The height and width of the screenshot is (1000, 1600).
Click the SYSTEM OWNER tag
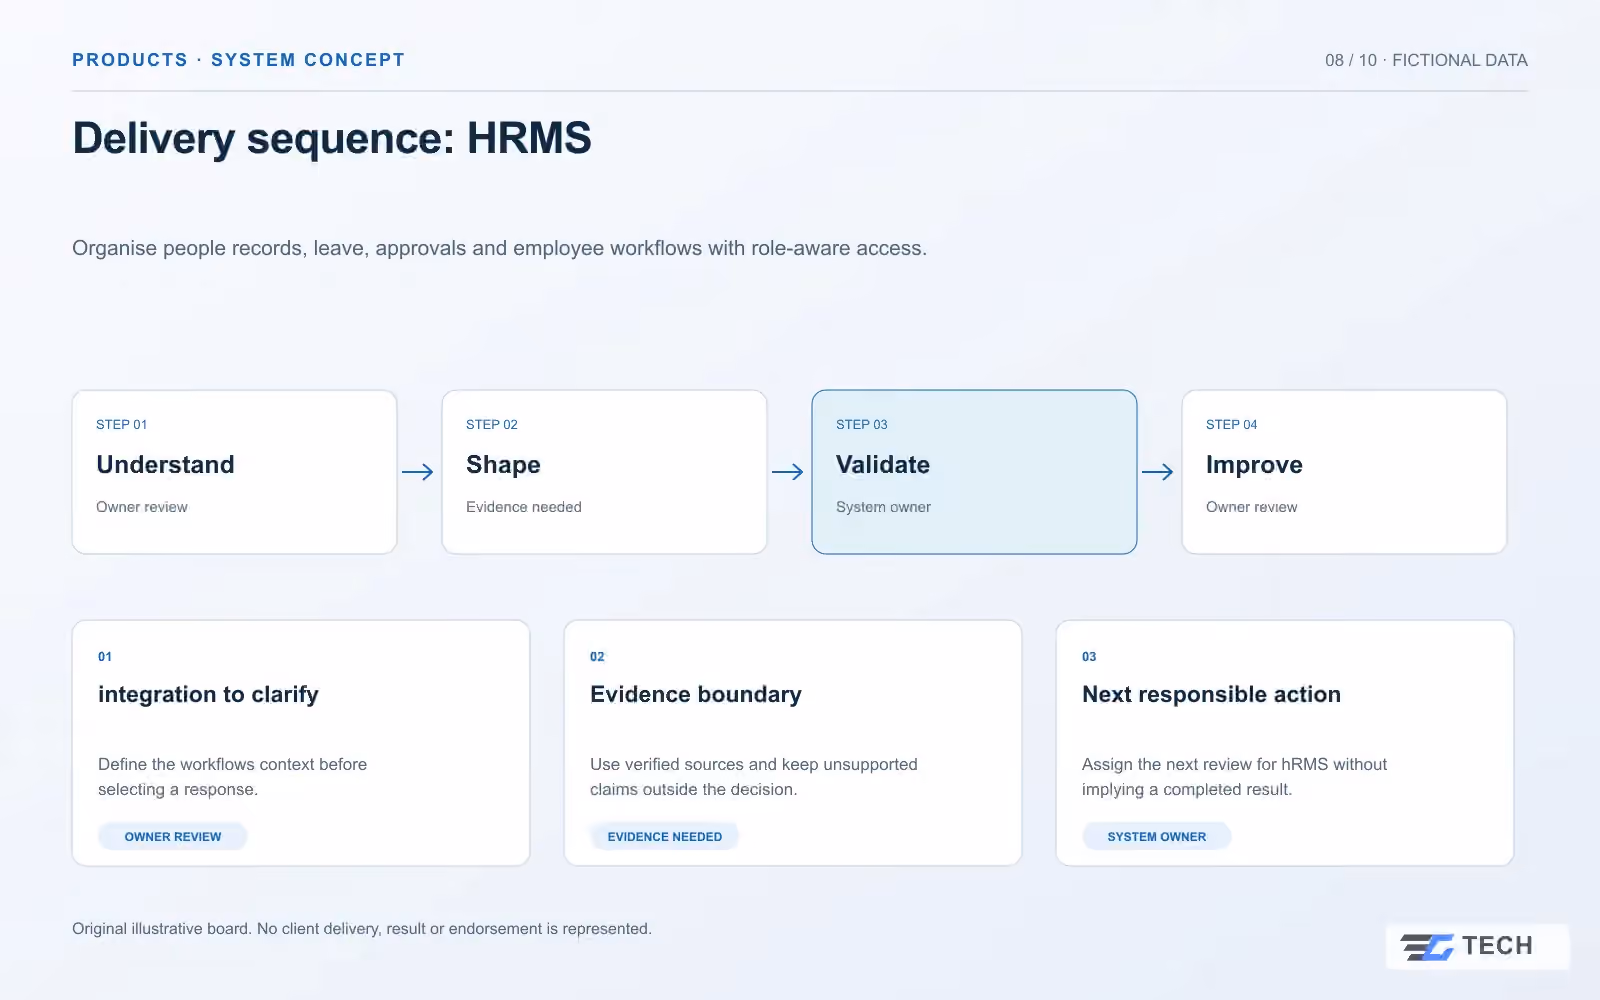(x=1157, y=837)
